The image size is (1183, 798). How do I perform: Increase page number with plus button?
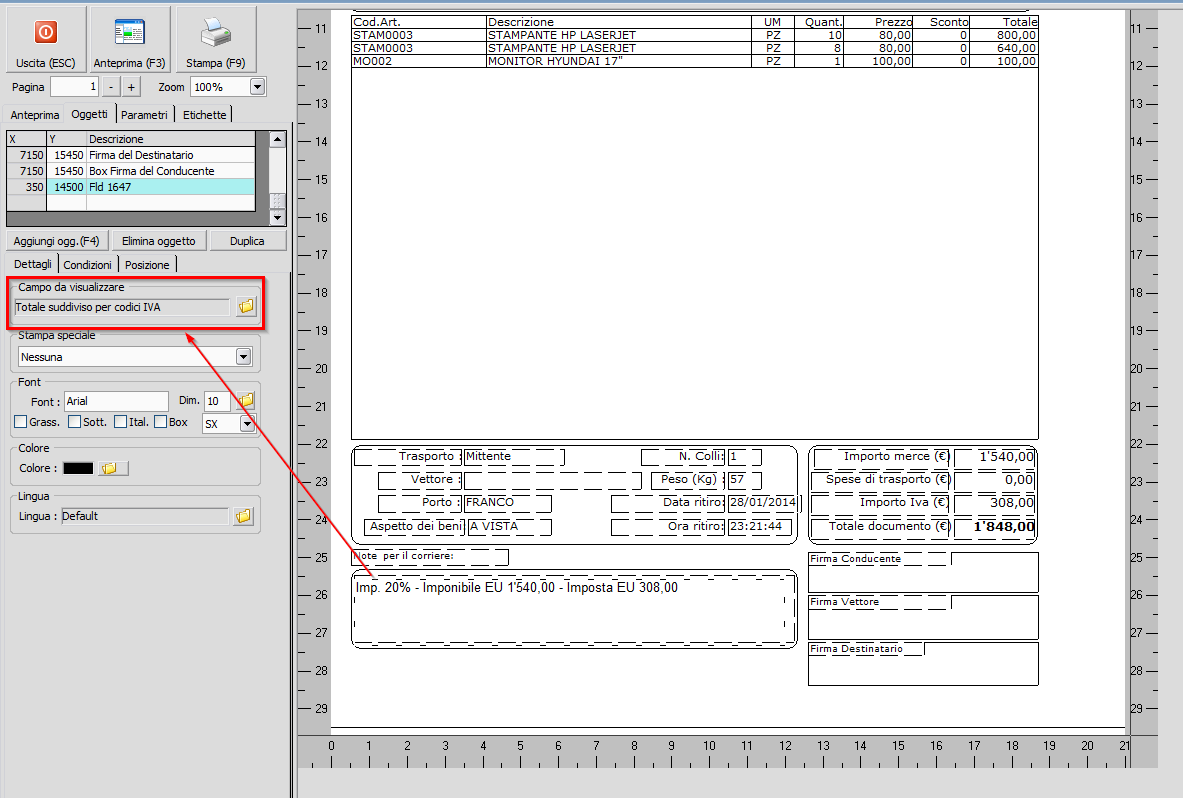click(x=131, y=87)
